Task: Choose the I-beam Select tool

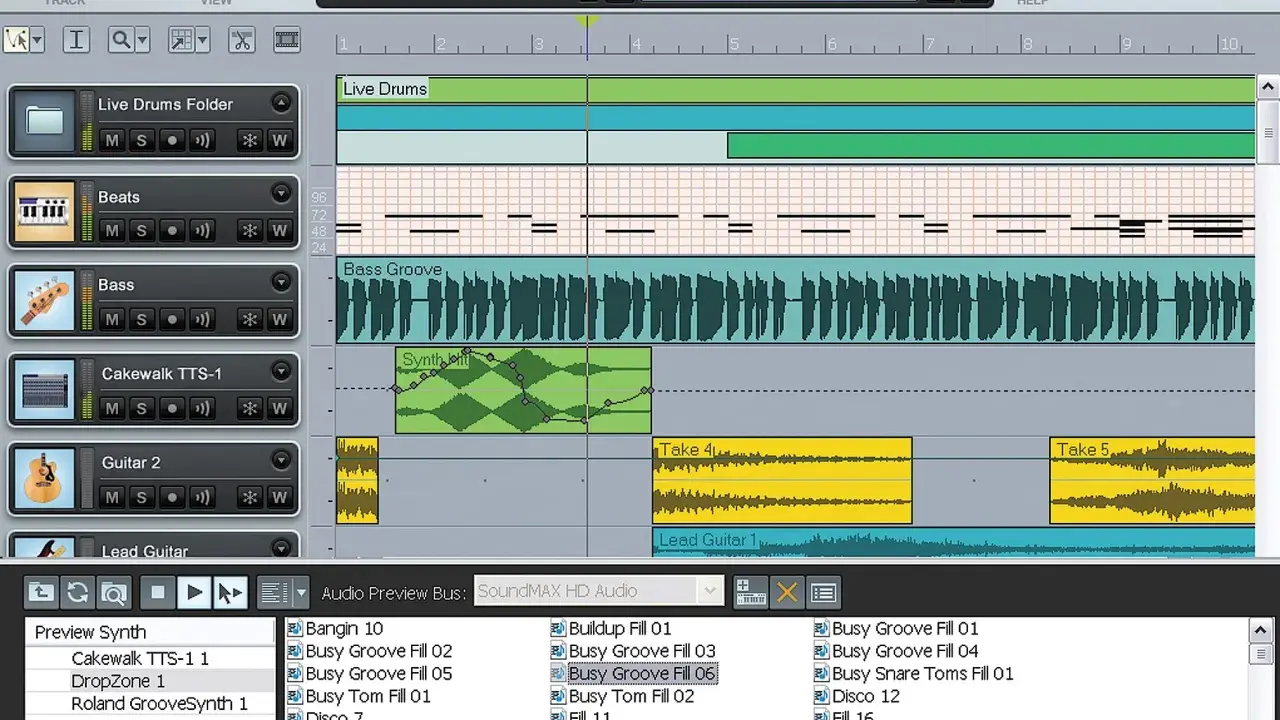Action: (76, 40)
